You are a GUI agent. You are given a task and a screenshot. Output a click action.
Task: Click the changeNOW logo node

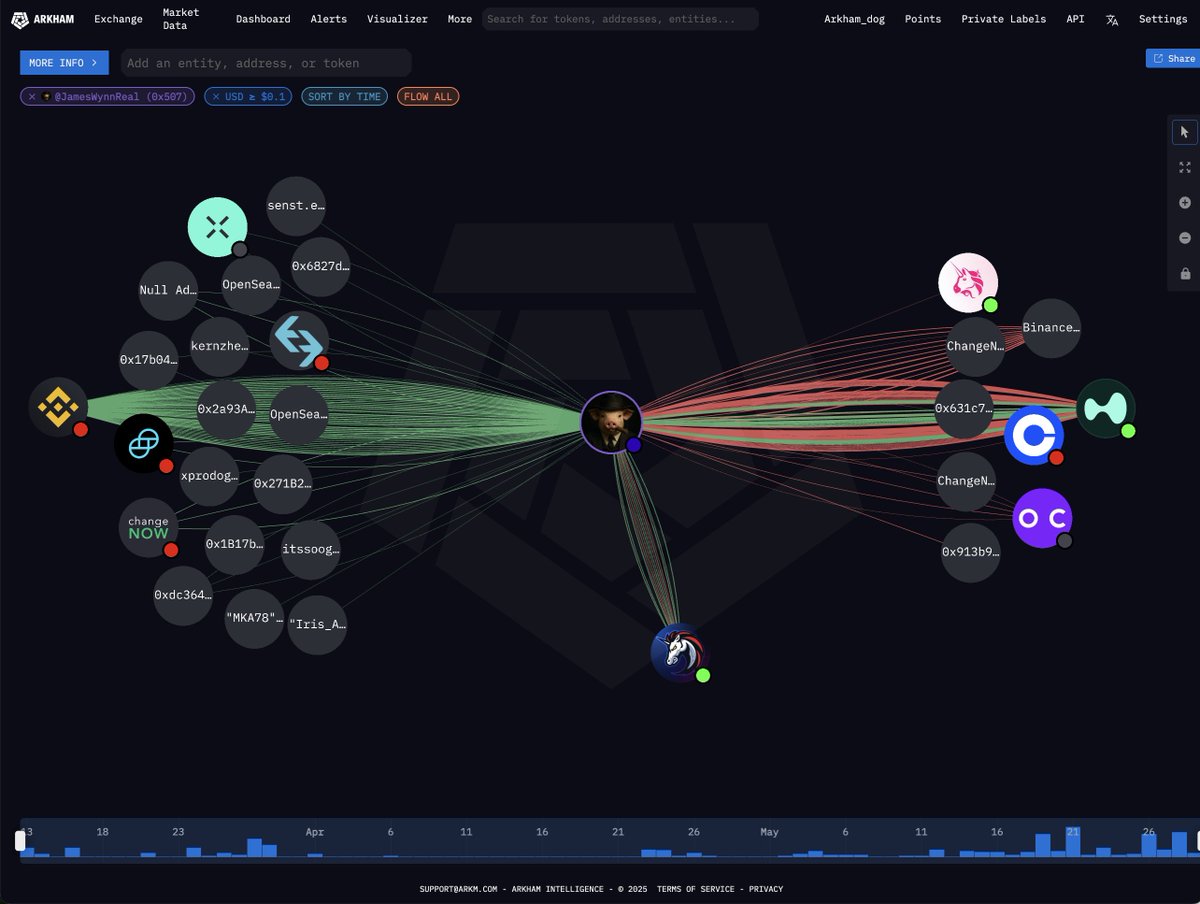point(148,527)
